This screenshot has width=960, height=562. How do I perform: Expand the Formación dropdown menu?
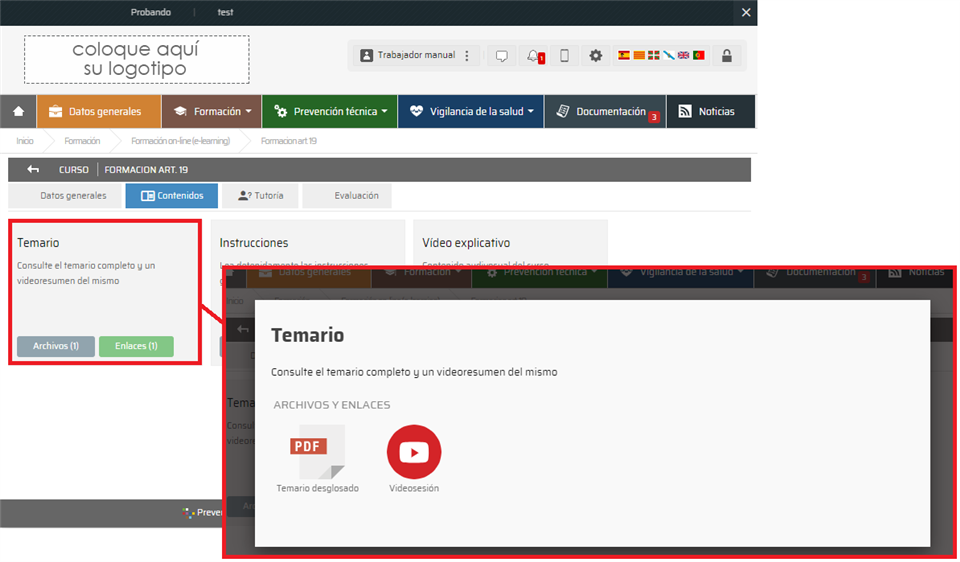pos(211,112)
